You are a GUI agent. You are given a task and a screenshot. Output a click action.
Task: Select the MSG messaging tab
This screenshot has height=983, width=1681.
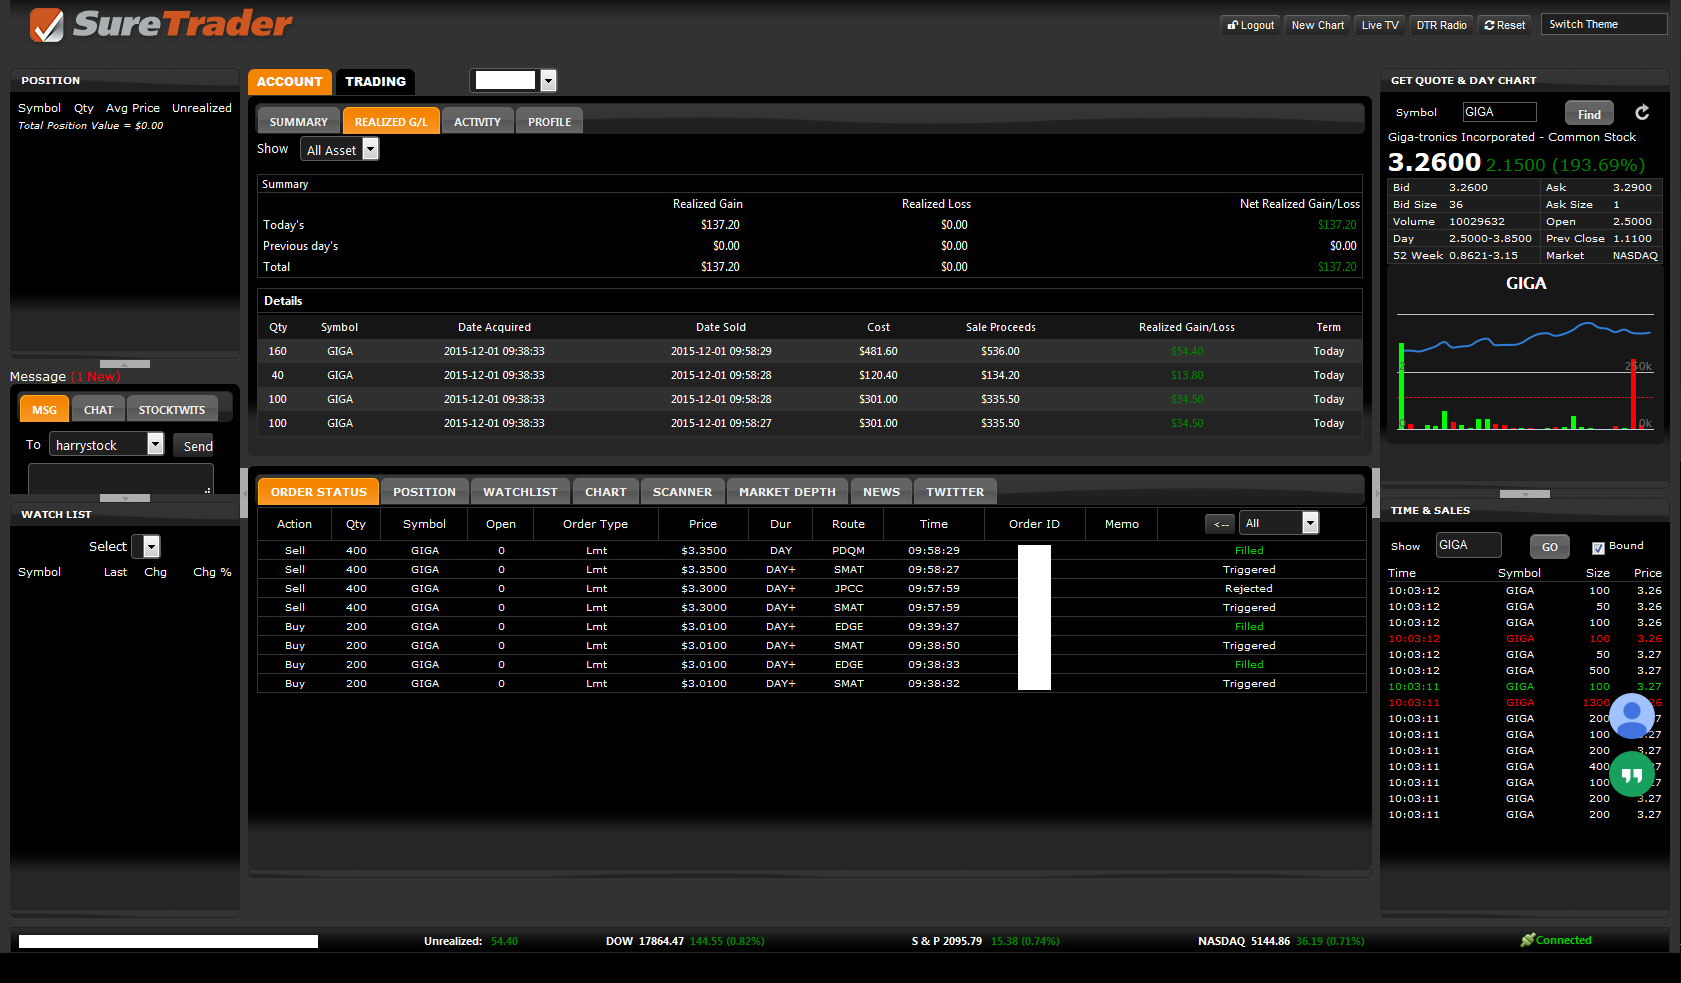(x=44, y=409)
